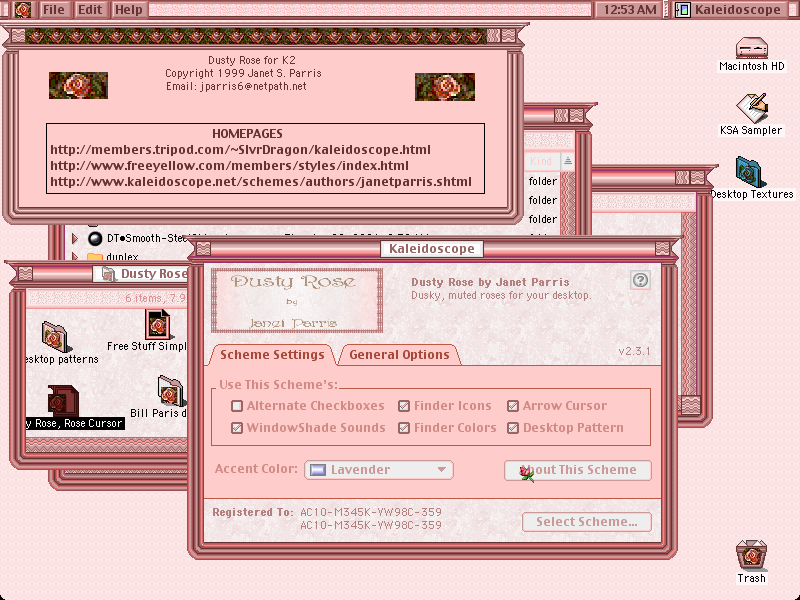Viewport: 800px width, 600px height.
Task: Expand the DT•Smooth-Steel row triangle
Action: [x=75, y=238]
